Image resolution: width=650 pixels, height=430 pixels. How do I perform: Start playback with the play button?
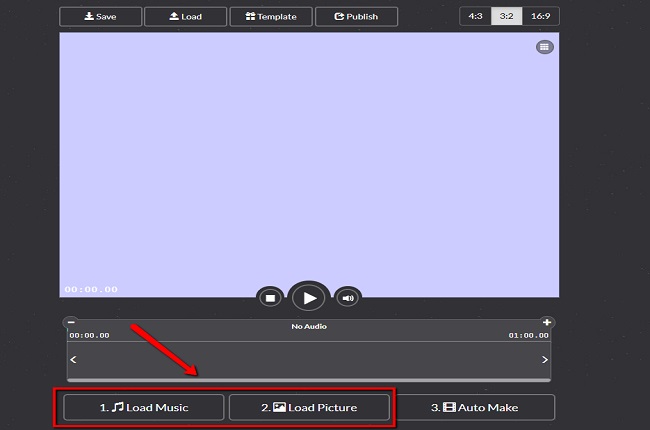[x=309, y=298]
